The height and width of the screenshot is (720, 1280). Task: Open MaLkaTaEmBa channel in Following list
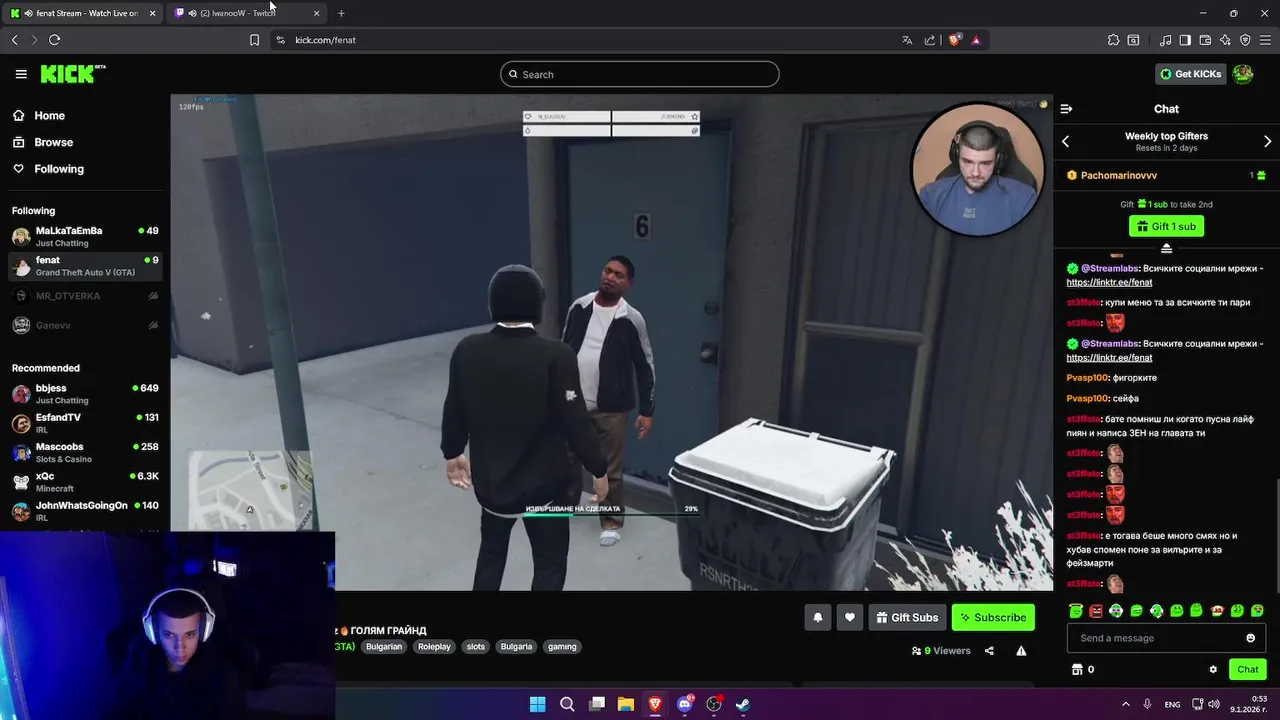pos(85,236)
